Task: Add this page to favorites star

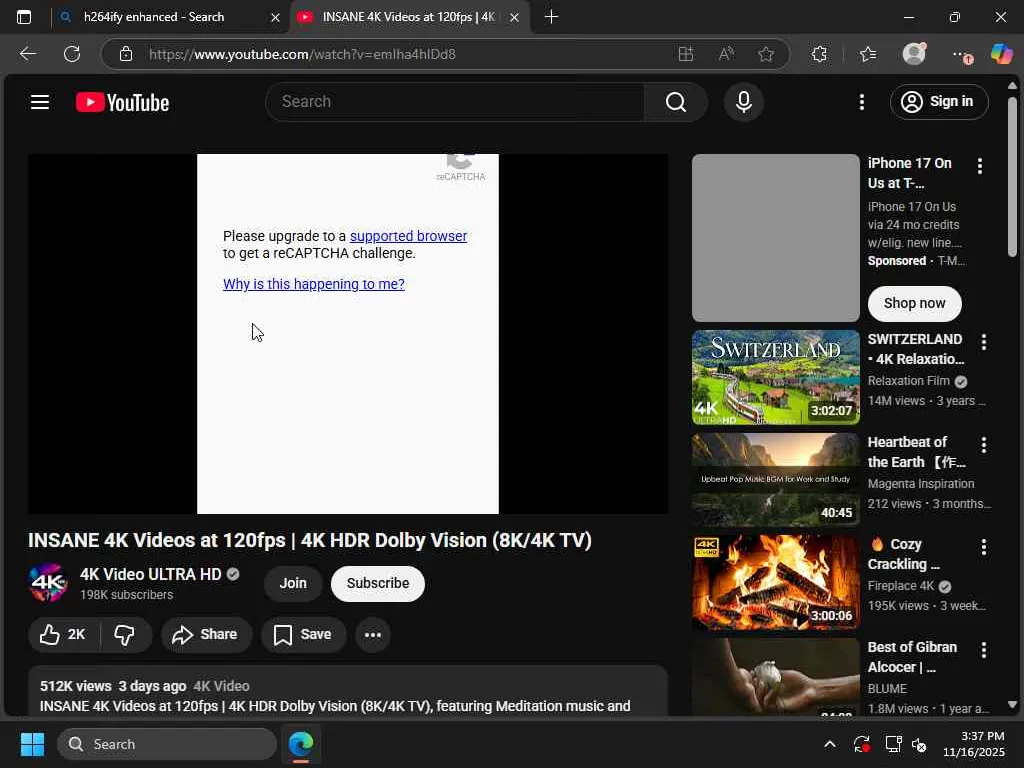Action: pos(766,54)
